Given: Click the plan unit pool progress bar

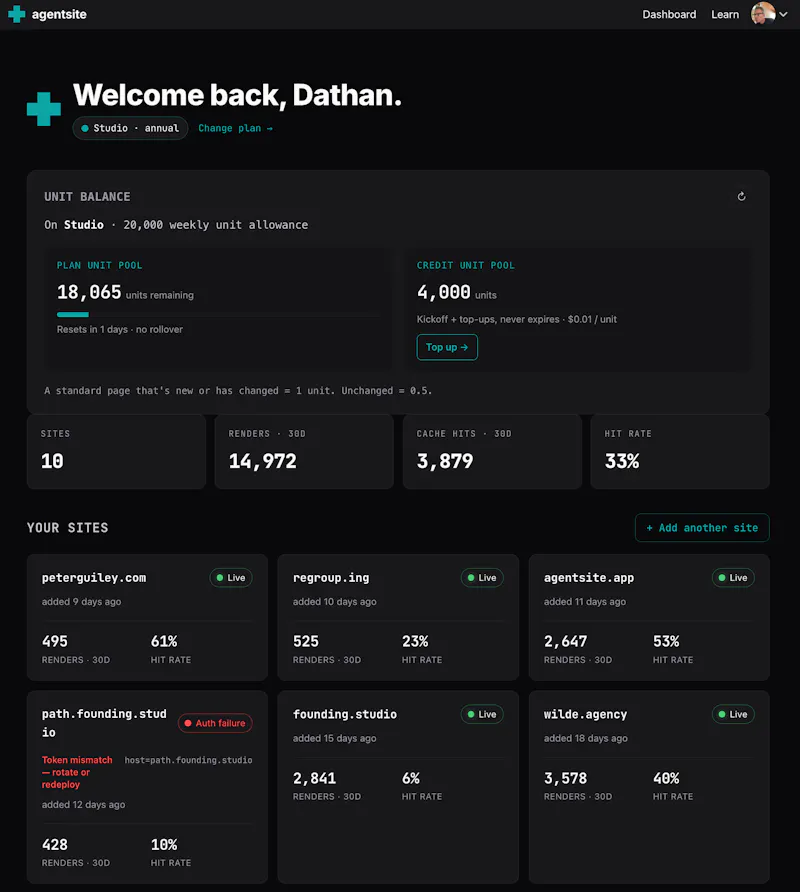Looking at the screenshot, I should [218, 315].
